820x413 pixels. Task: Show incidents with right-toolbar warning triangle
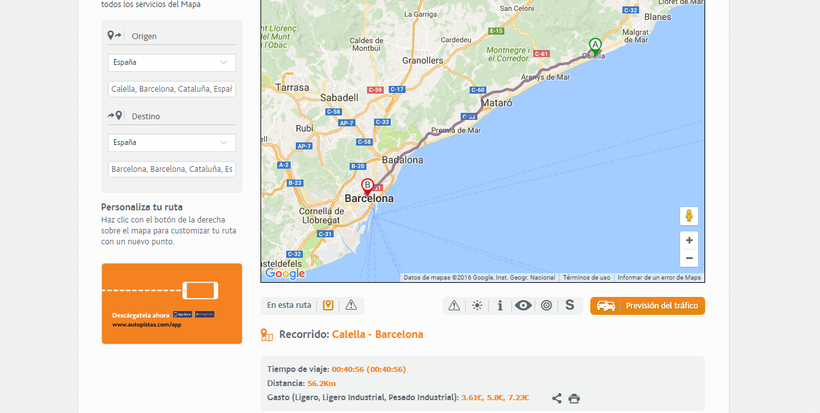pyautogui.click(x=454, y=305)
